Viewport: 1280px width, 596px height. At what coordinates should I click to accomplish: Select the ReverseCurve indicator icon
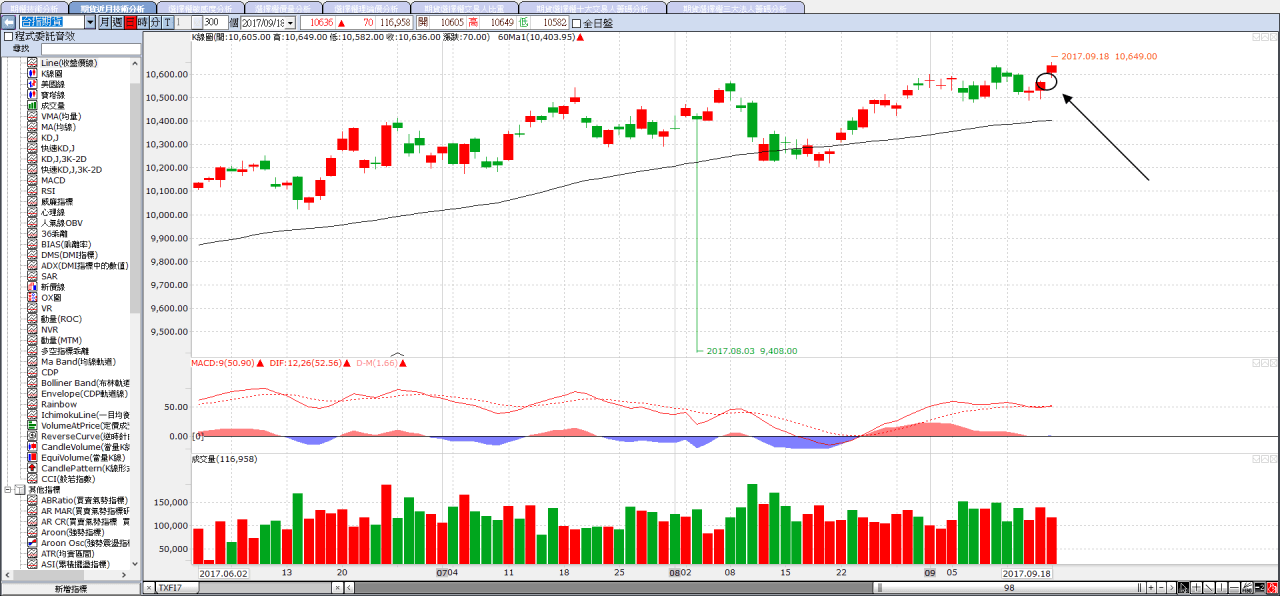[32, 436]
